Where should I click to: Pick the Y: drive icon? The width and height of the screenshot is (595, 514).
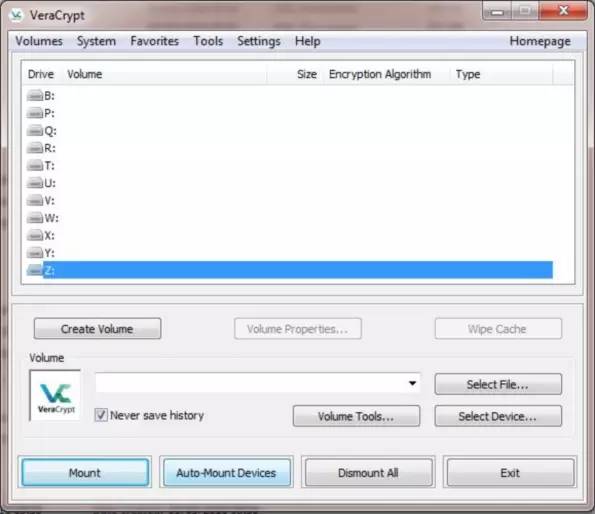pos(35,253)
